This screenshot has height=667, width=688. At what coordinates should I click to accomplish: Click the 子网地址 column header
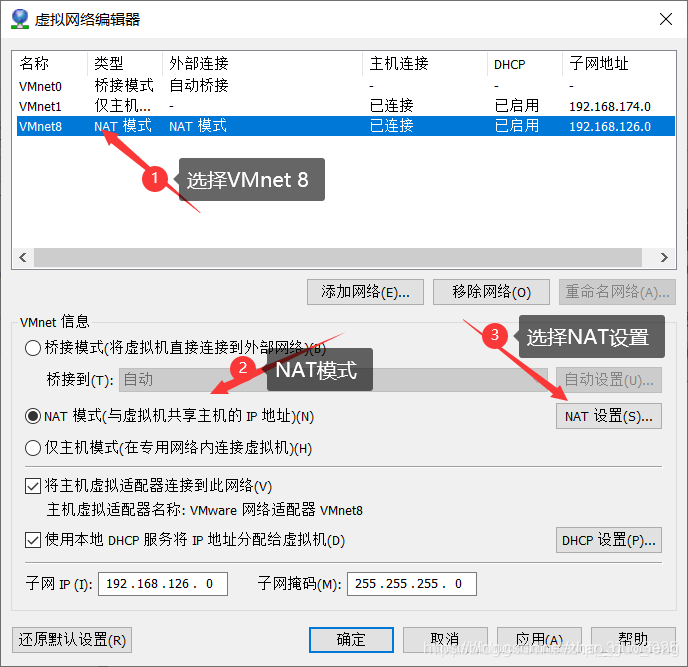pos(619,63)
